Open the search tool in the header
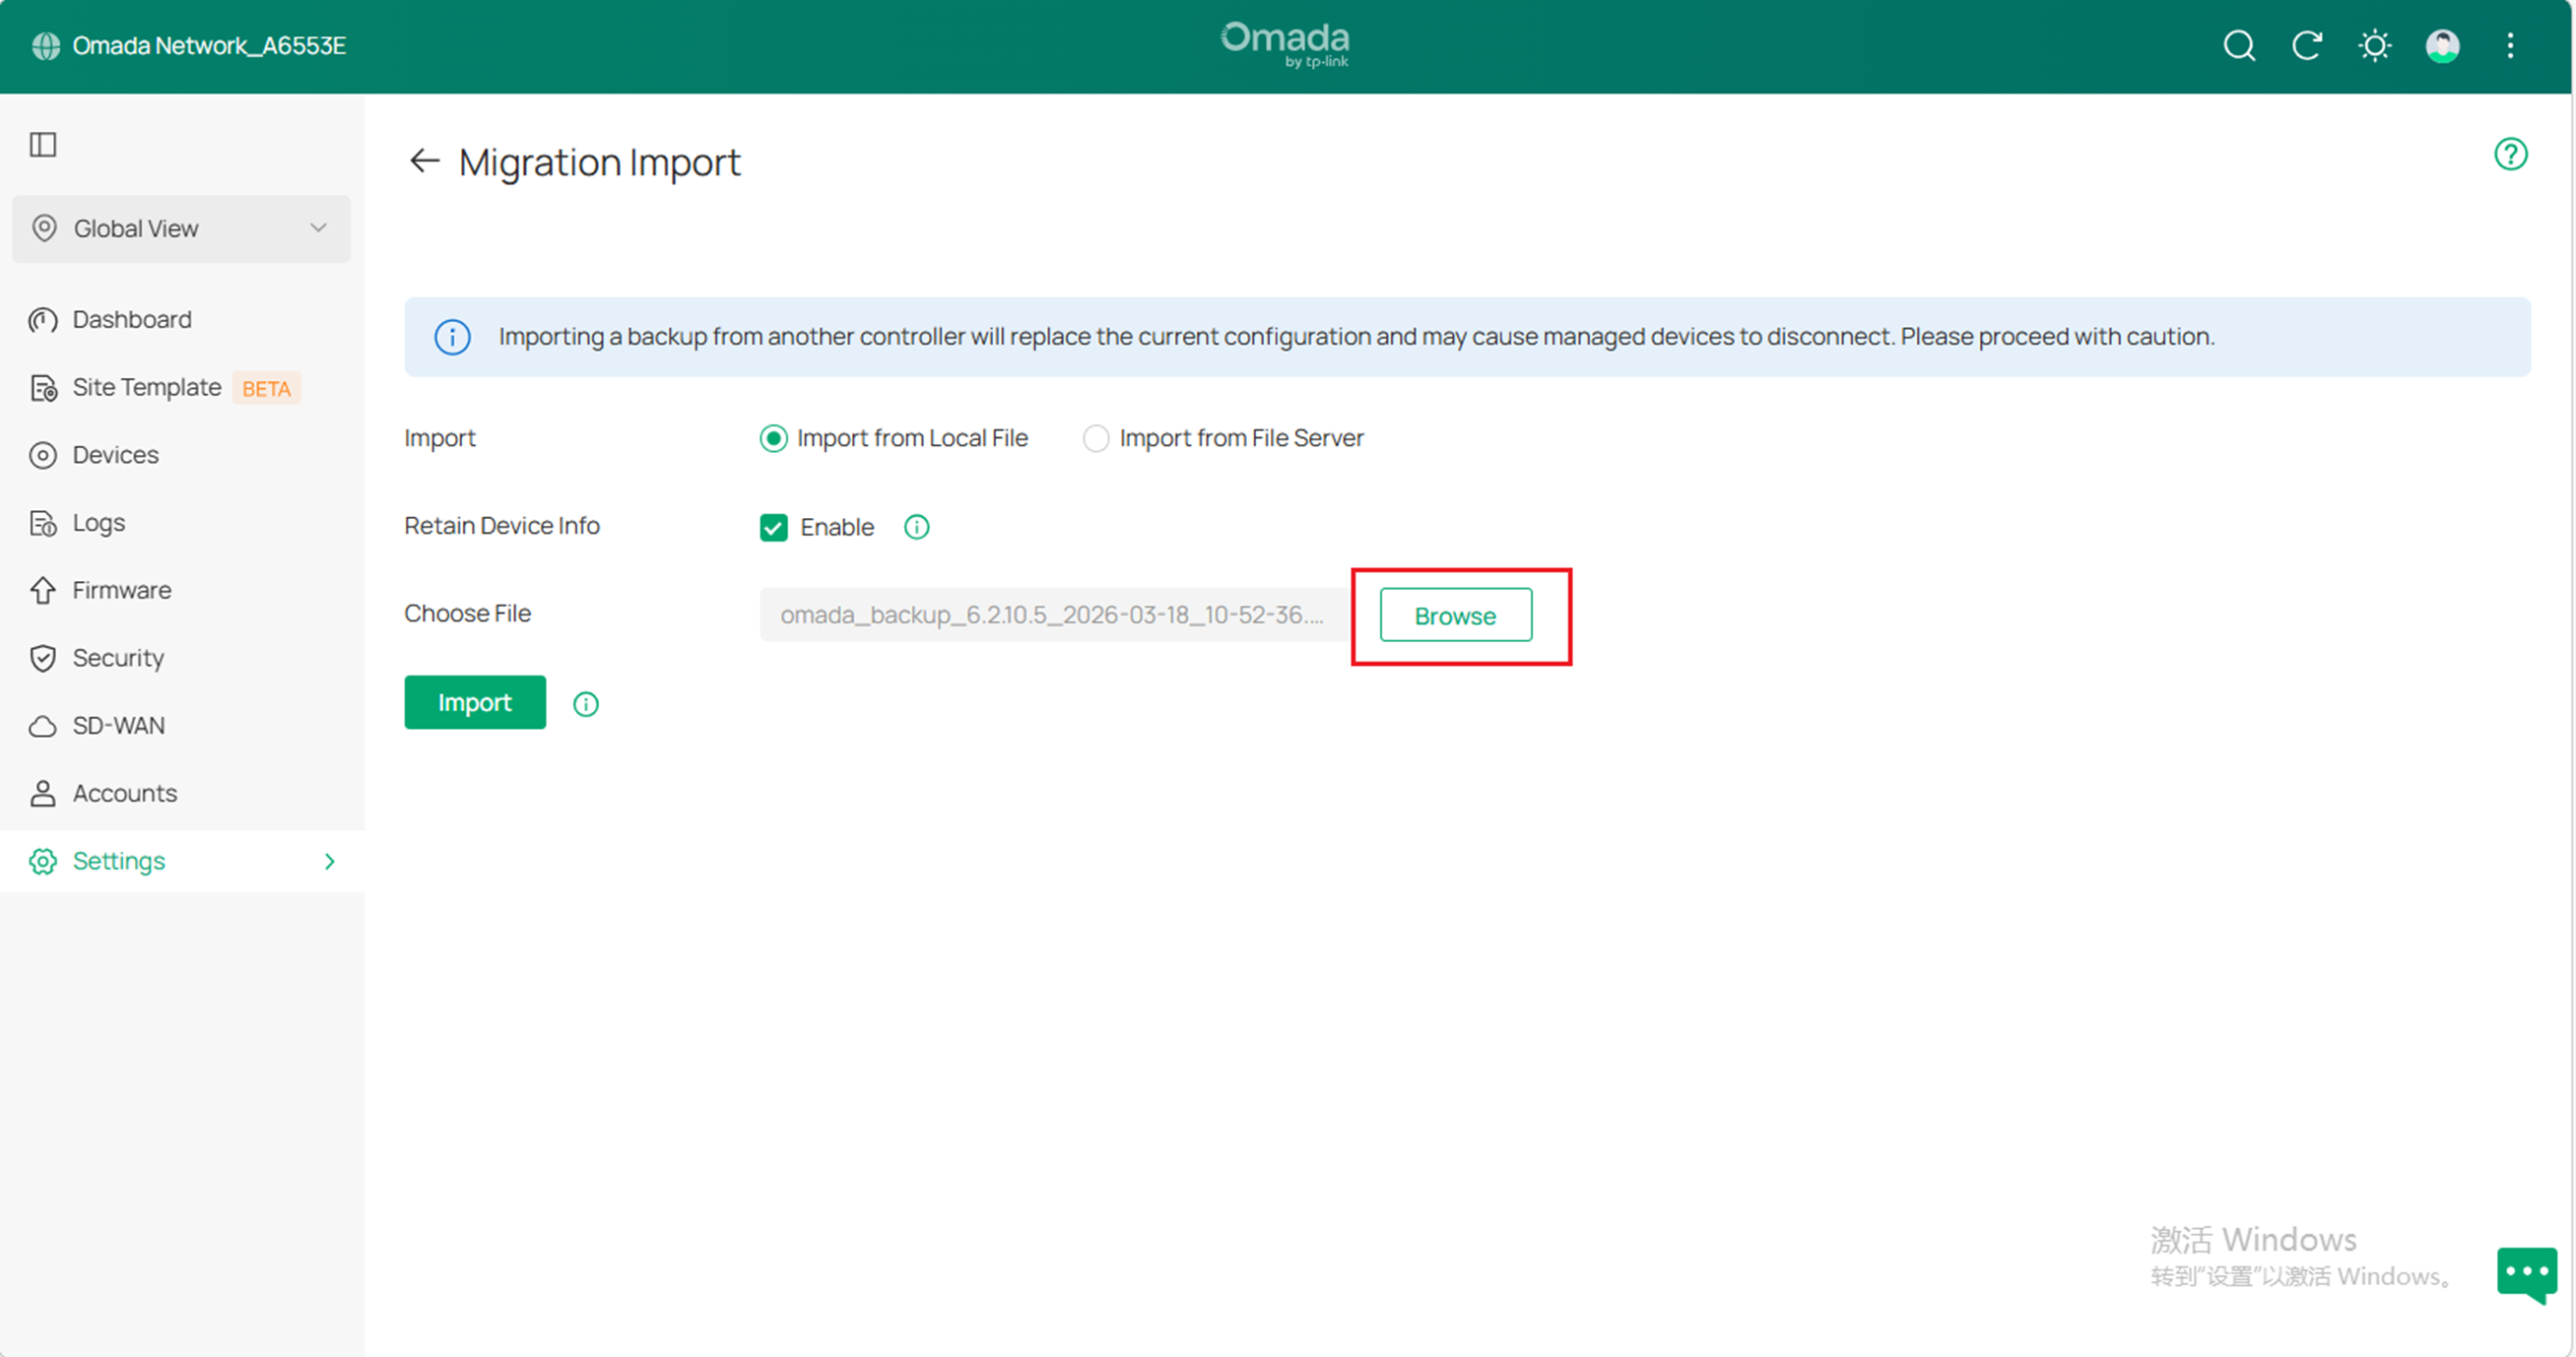This screenshot has height=1357, width=2576. (2239, 46)
